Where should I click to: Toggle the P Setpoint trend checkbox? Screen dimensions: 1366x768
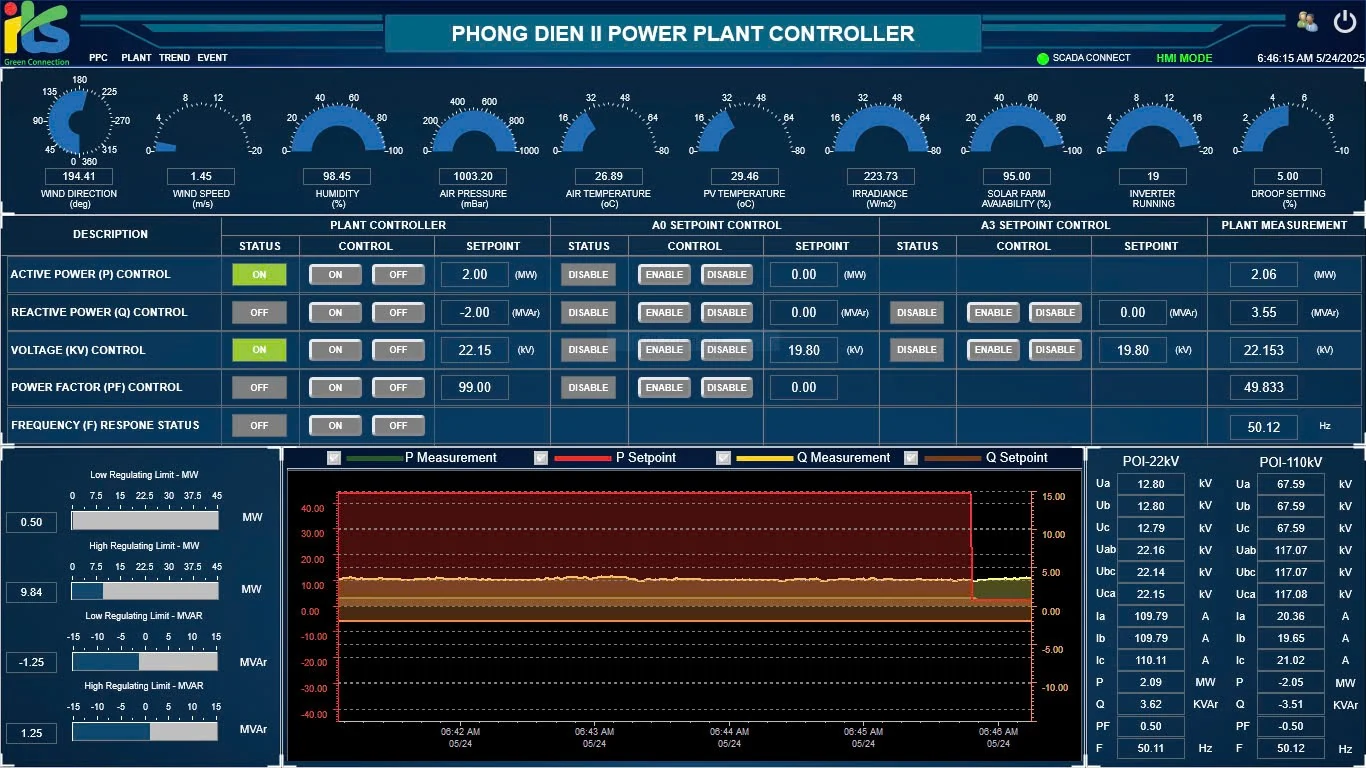coord(541,458)
